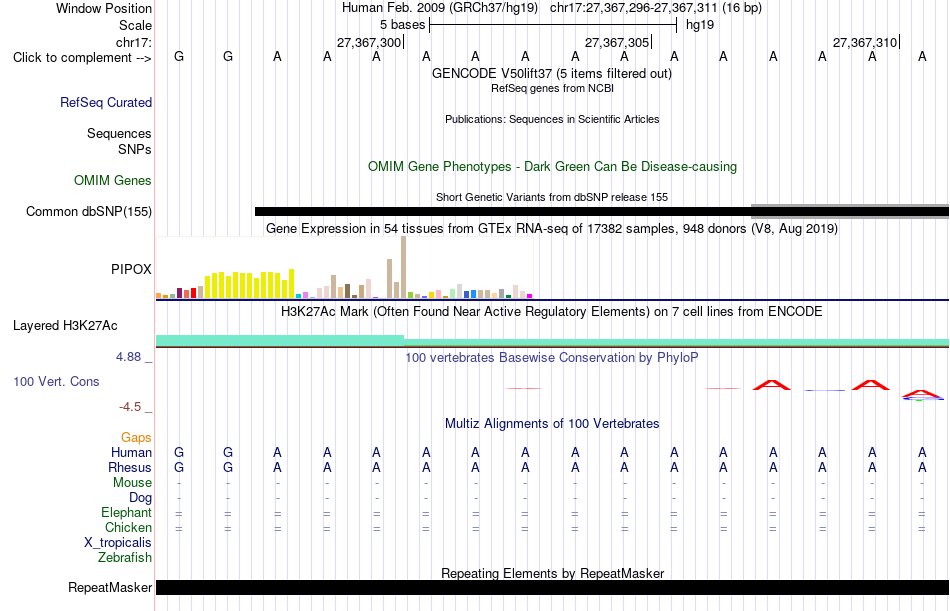Click the SNPs track label

[x=135, y=149]
